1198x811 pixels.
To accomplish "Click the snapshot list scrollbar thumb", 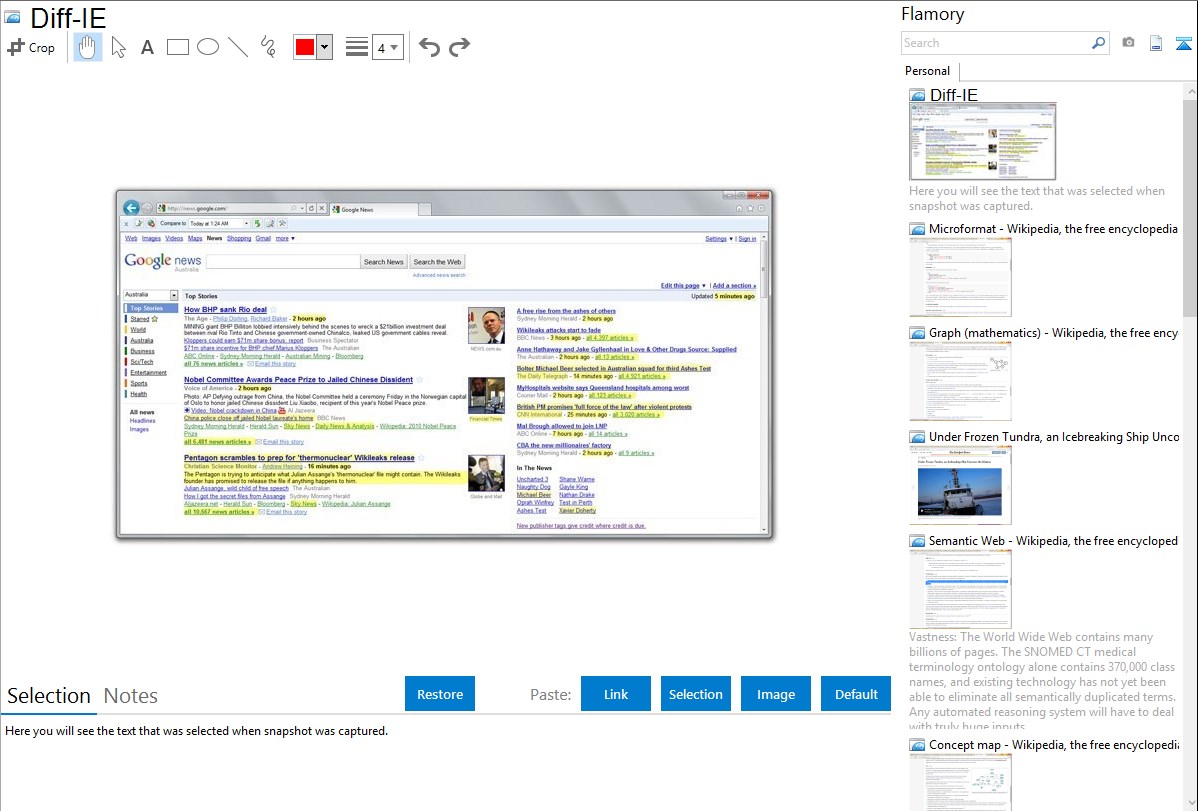I will 1190,207.
